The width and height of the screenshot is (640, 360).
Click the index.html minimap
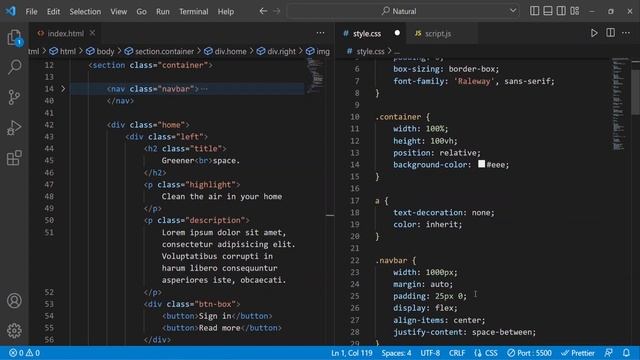[315, 76]
